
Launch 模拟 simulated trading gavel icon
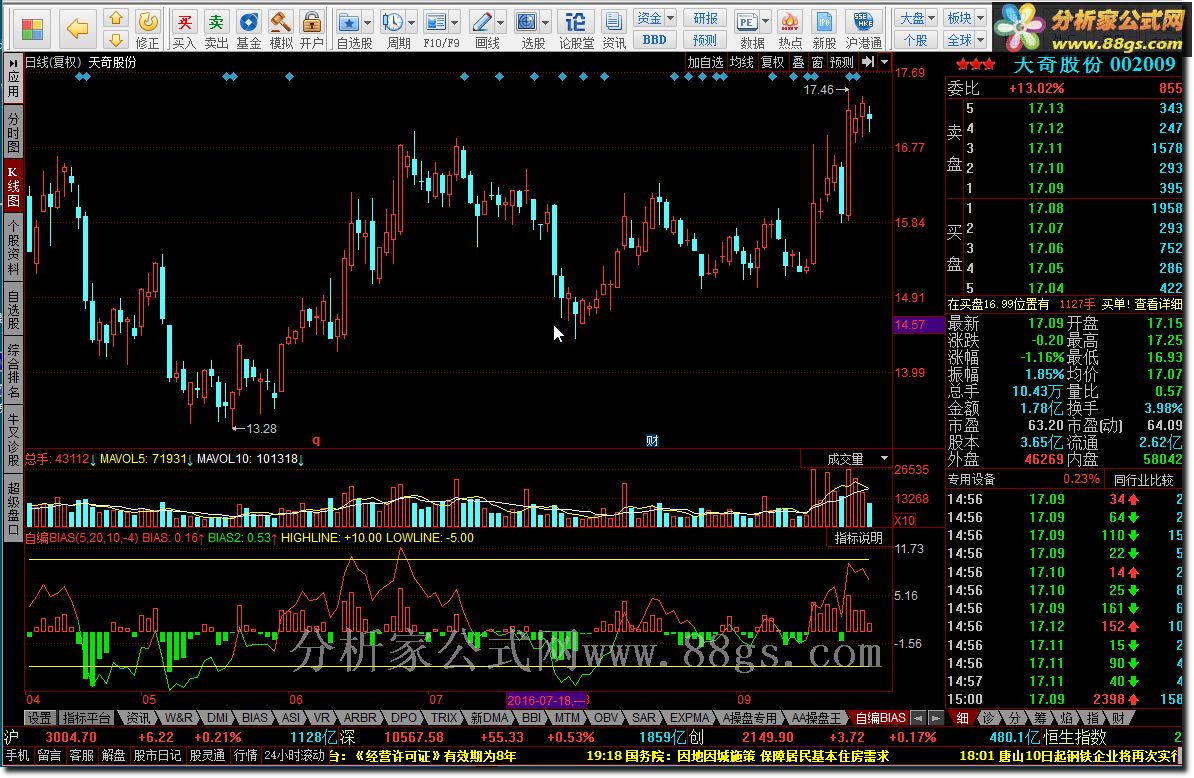pyautogui.click(x=281, y=22)
